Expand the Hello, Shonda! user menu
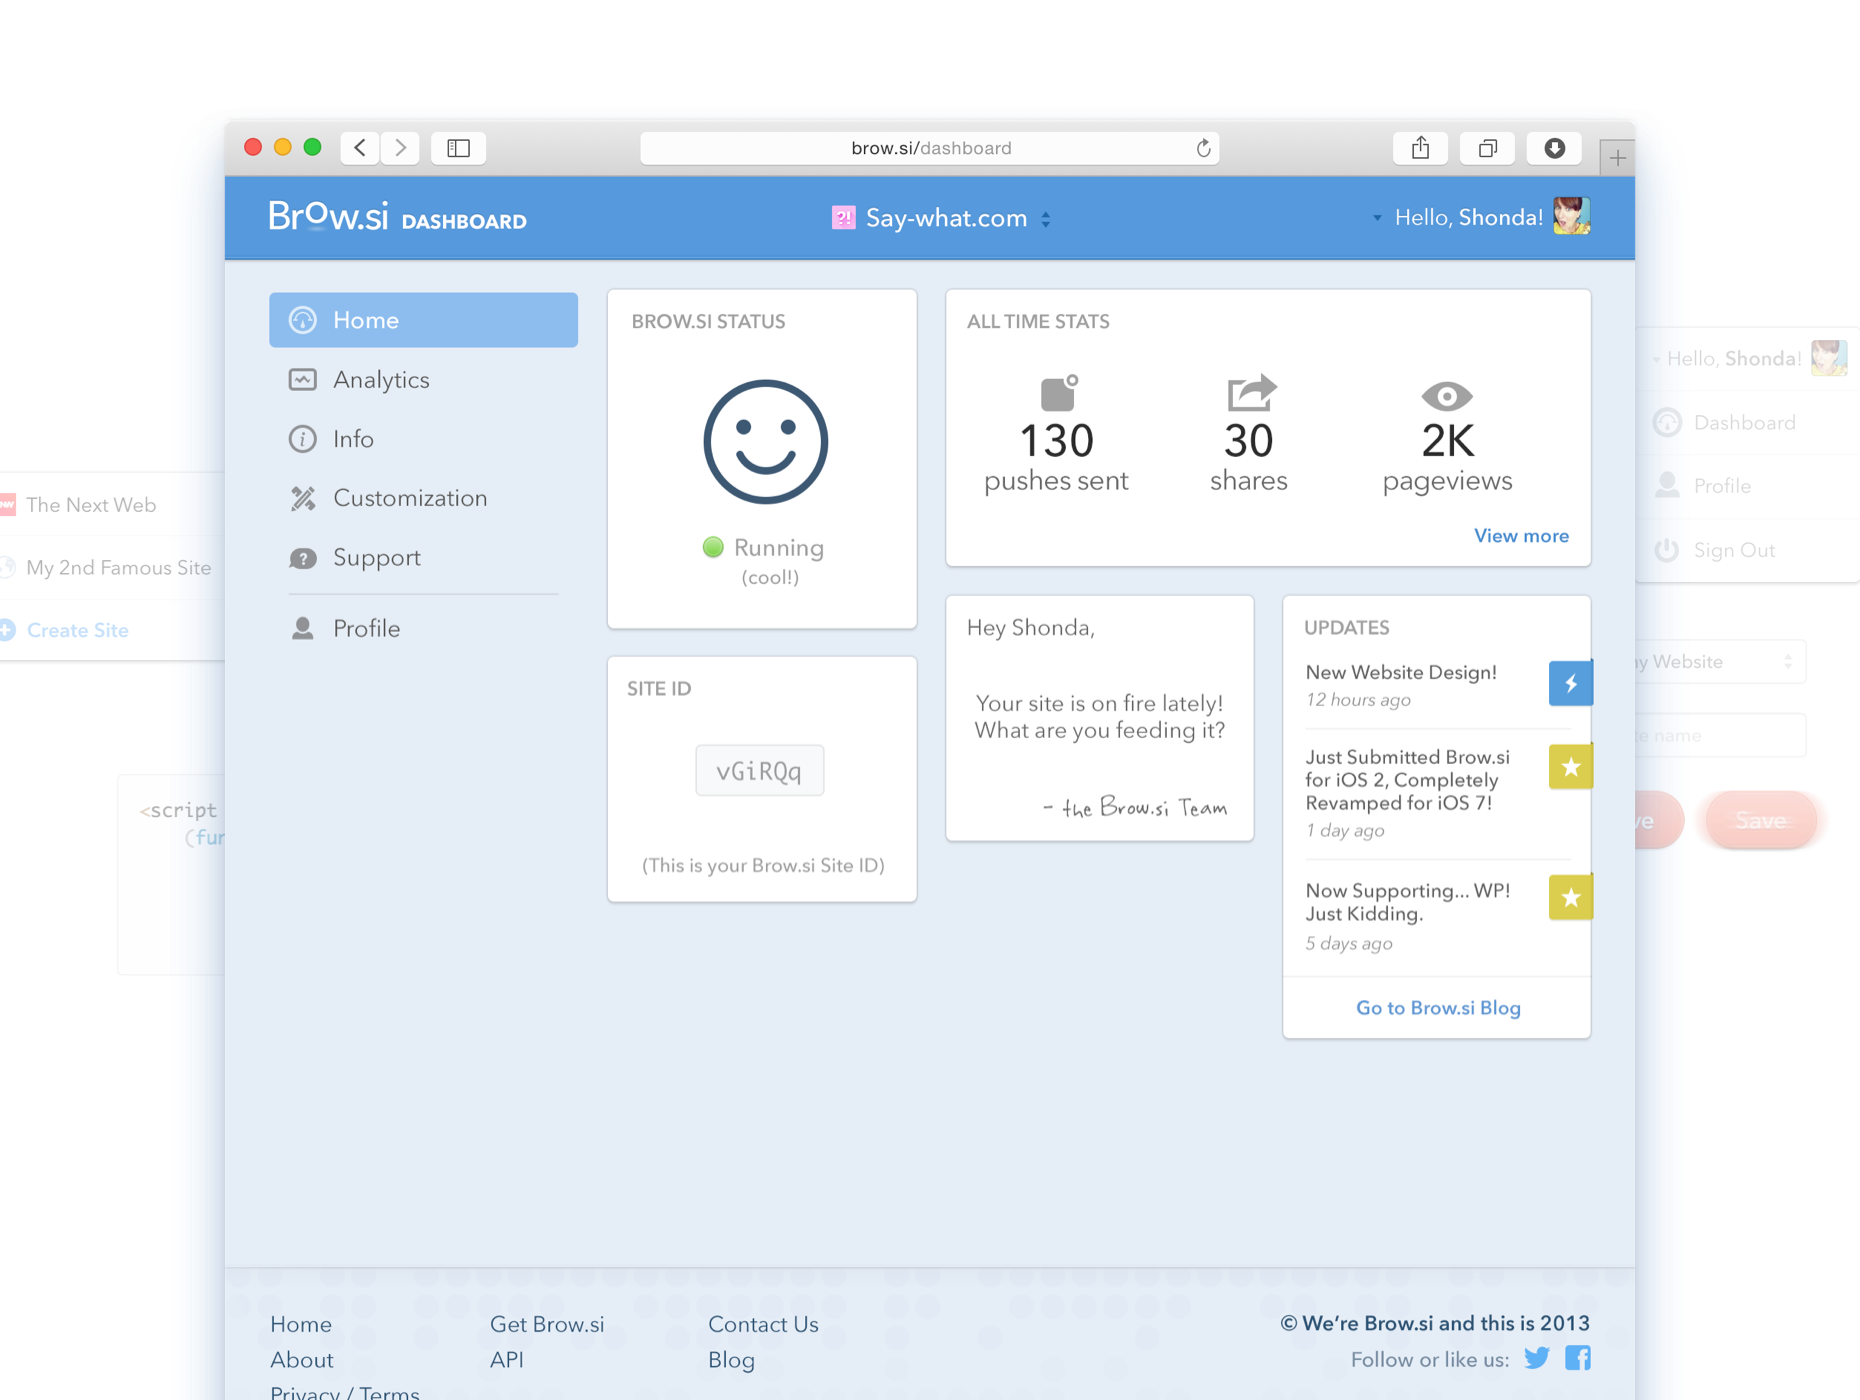The height and width of the screenshot is (1400, 1860). tap(1457, 218)
